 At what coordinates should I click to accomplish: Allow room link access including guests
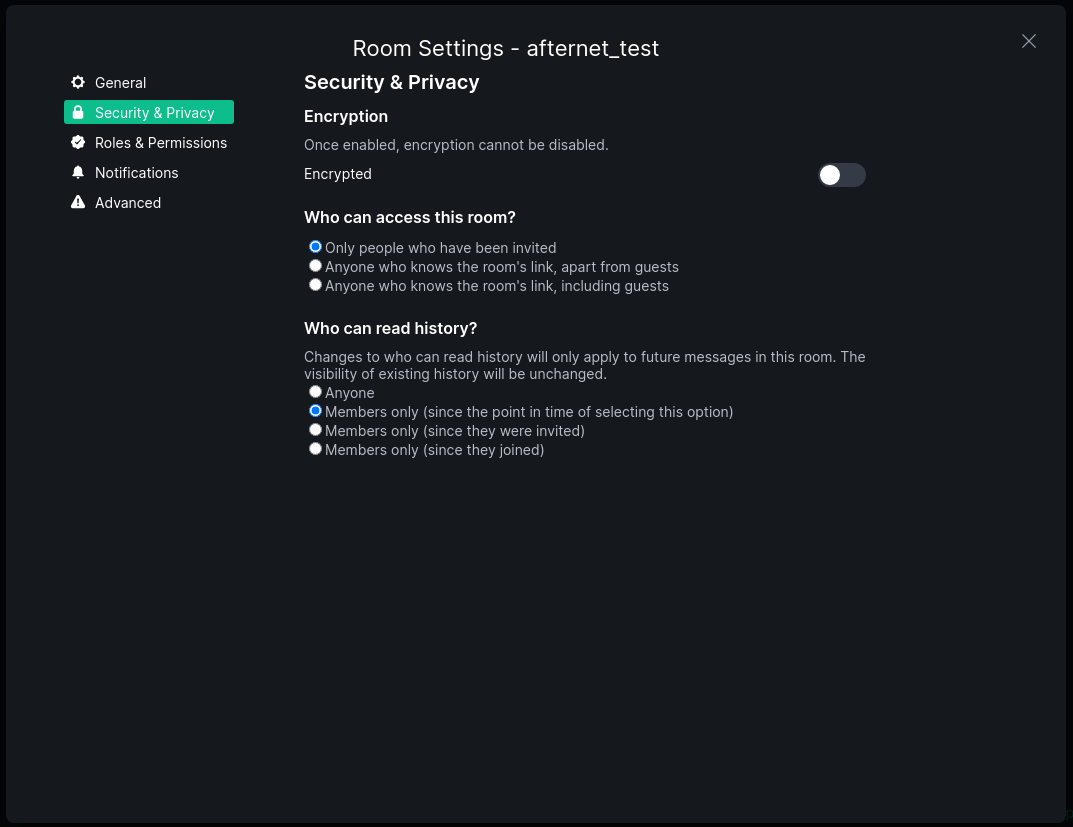pyautogui.click(x=316, y=285)
